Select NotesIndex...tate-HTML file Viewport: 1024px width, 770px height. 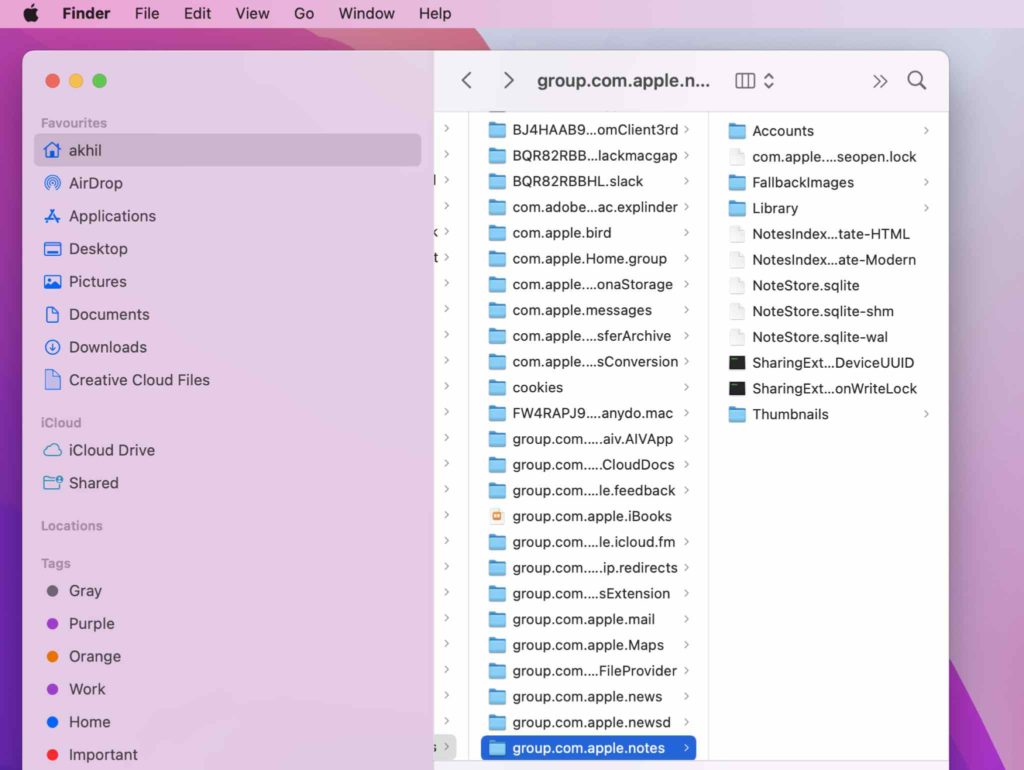(x=829, y=234)
